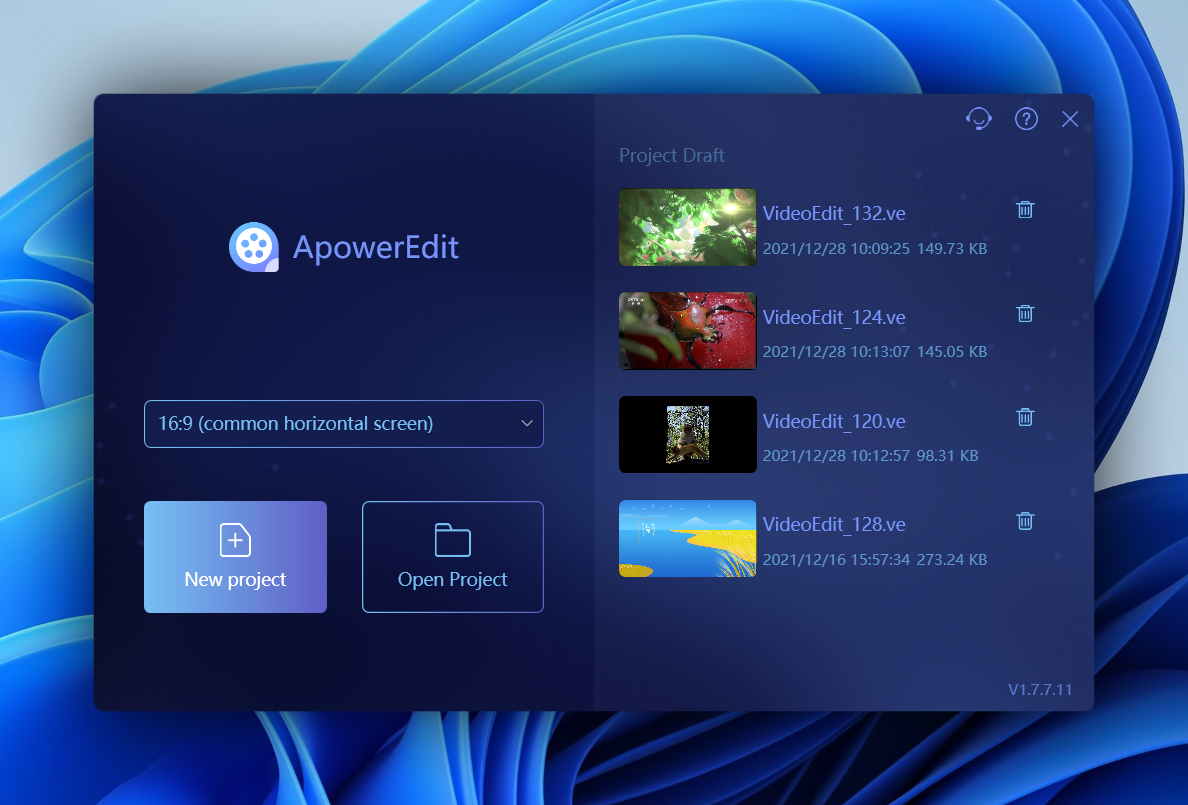
Task: Open the VideoEdit_132.ve project draft
Action: click(x=834, y=213)
